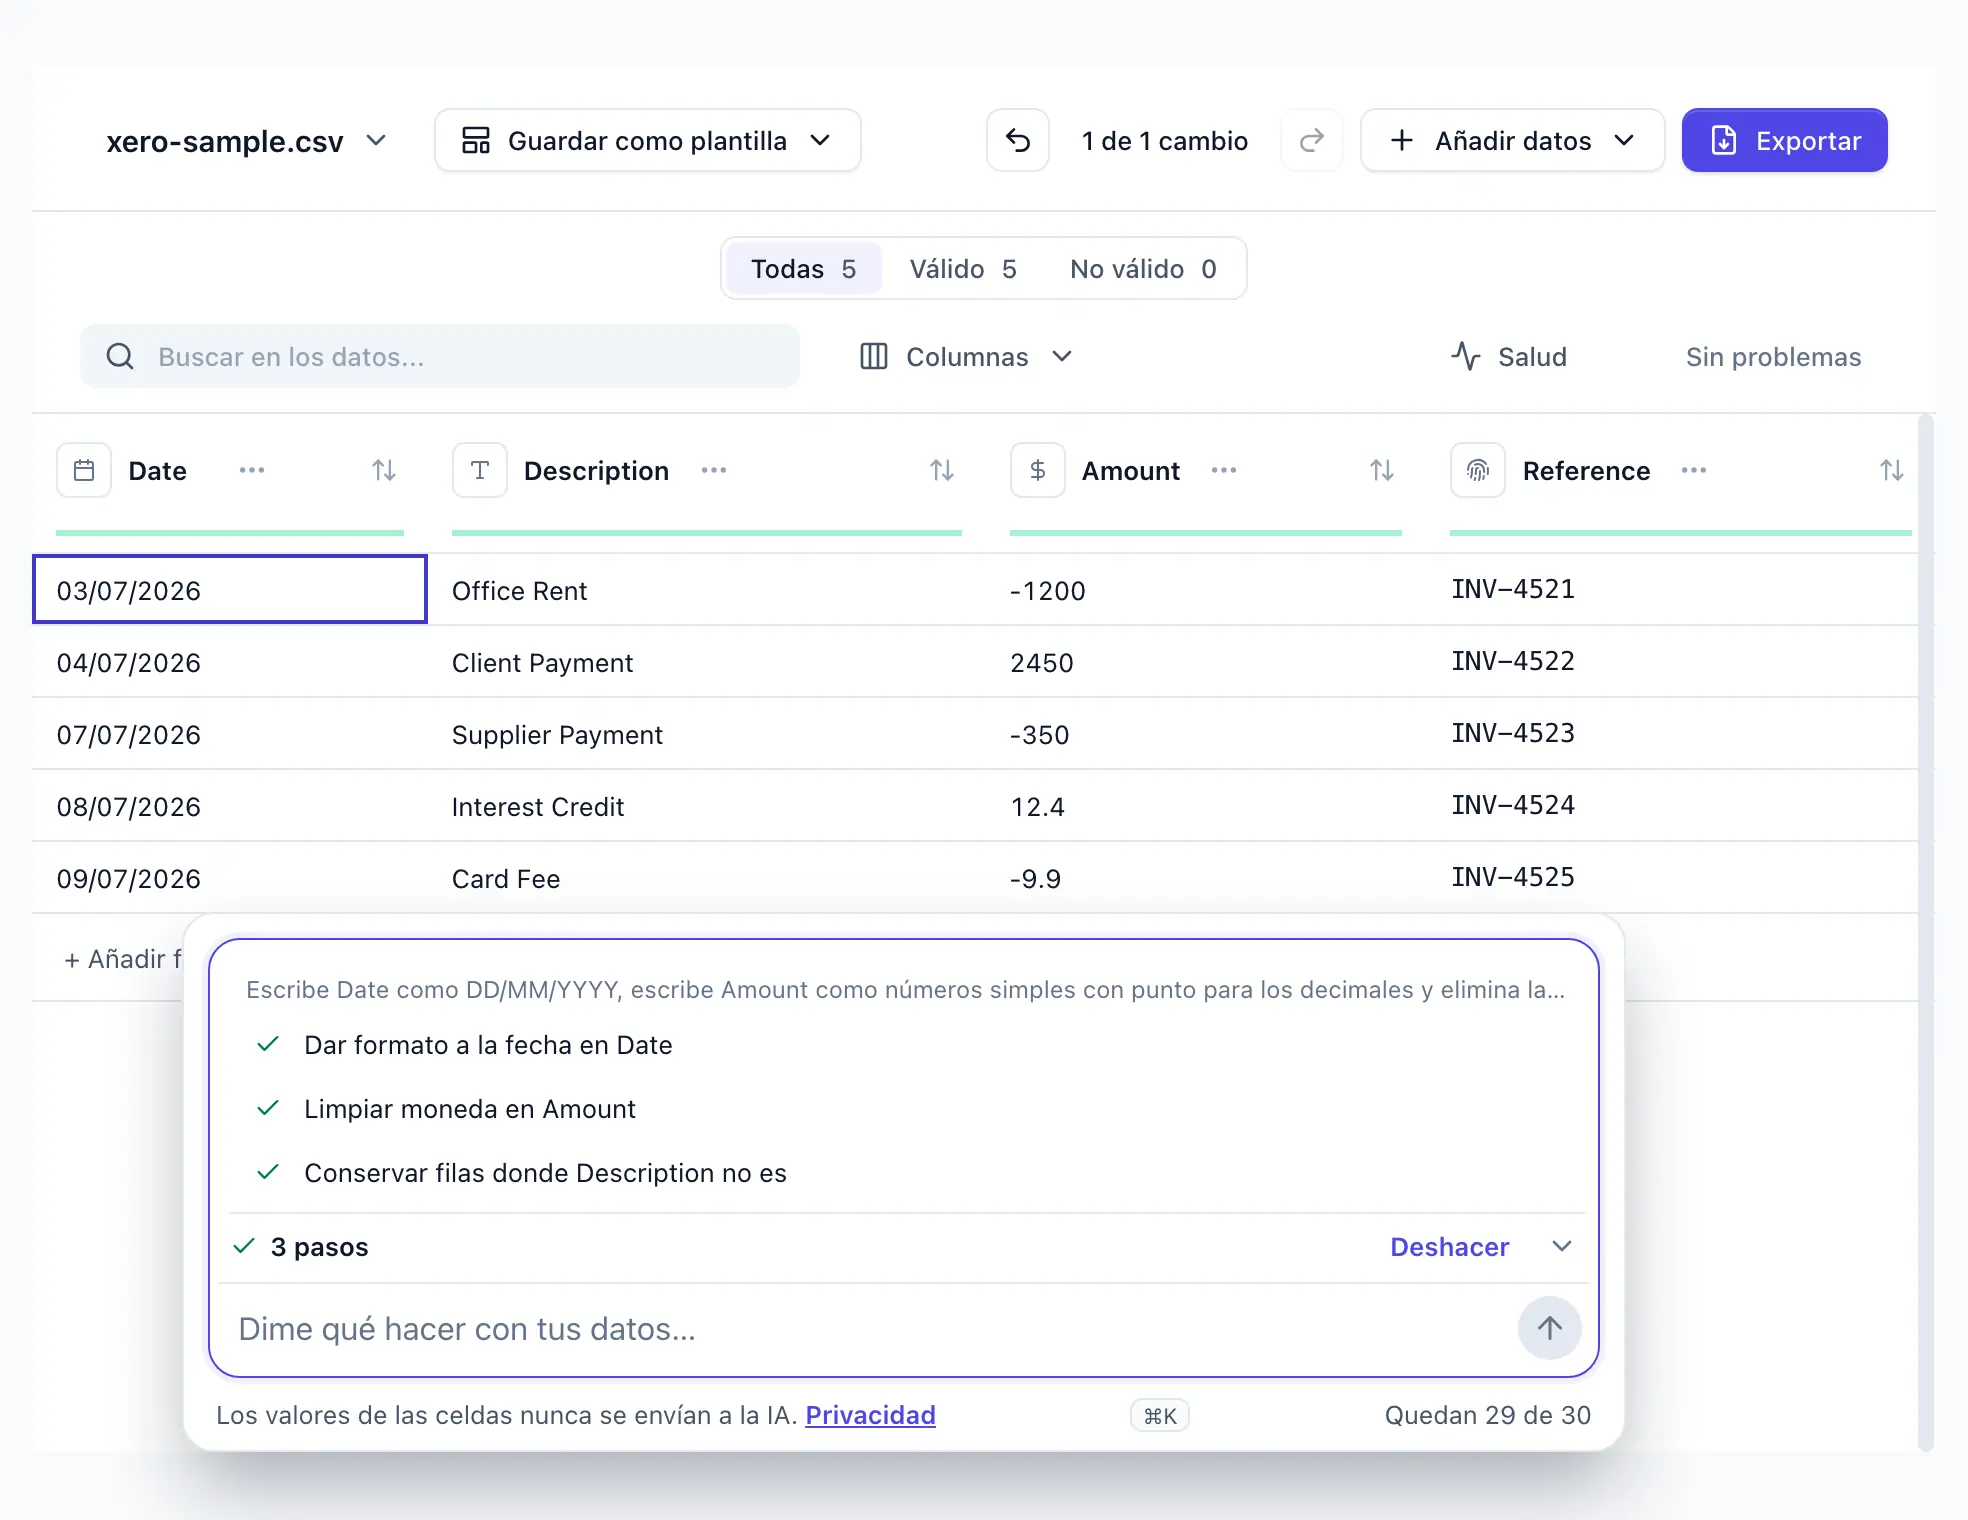Click the undo arrow icon
The image size is (1968, 1520).
pos(1018,140)
